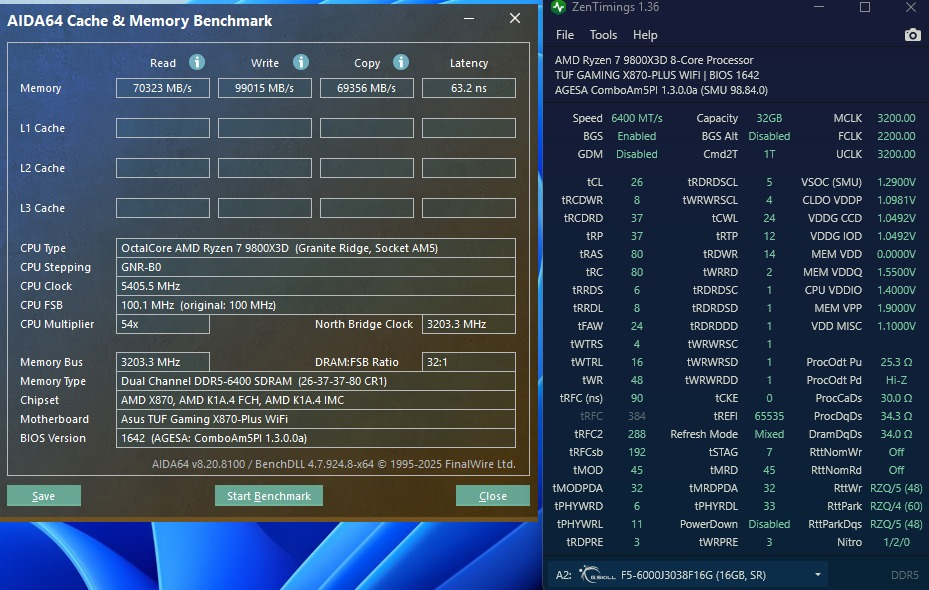
Task: Open the Help menu in ZenTimings
Action: click(645, 35)
